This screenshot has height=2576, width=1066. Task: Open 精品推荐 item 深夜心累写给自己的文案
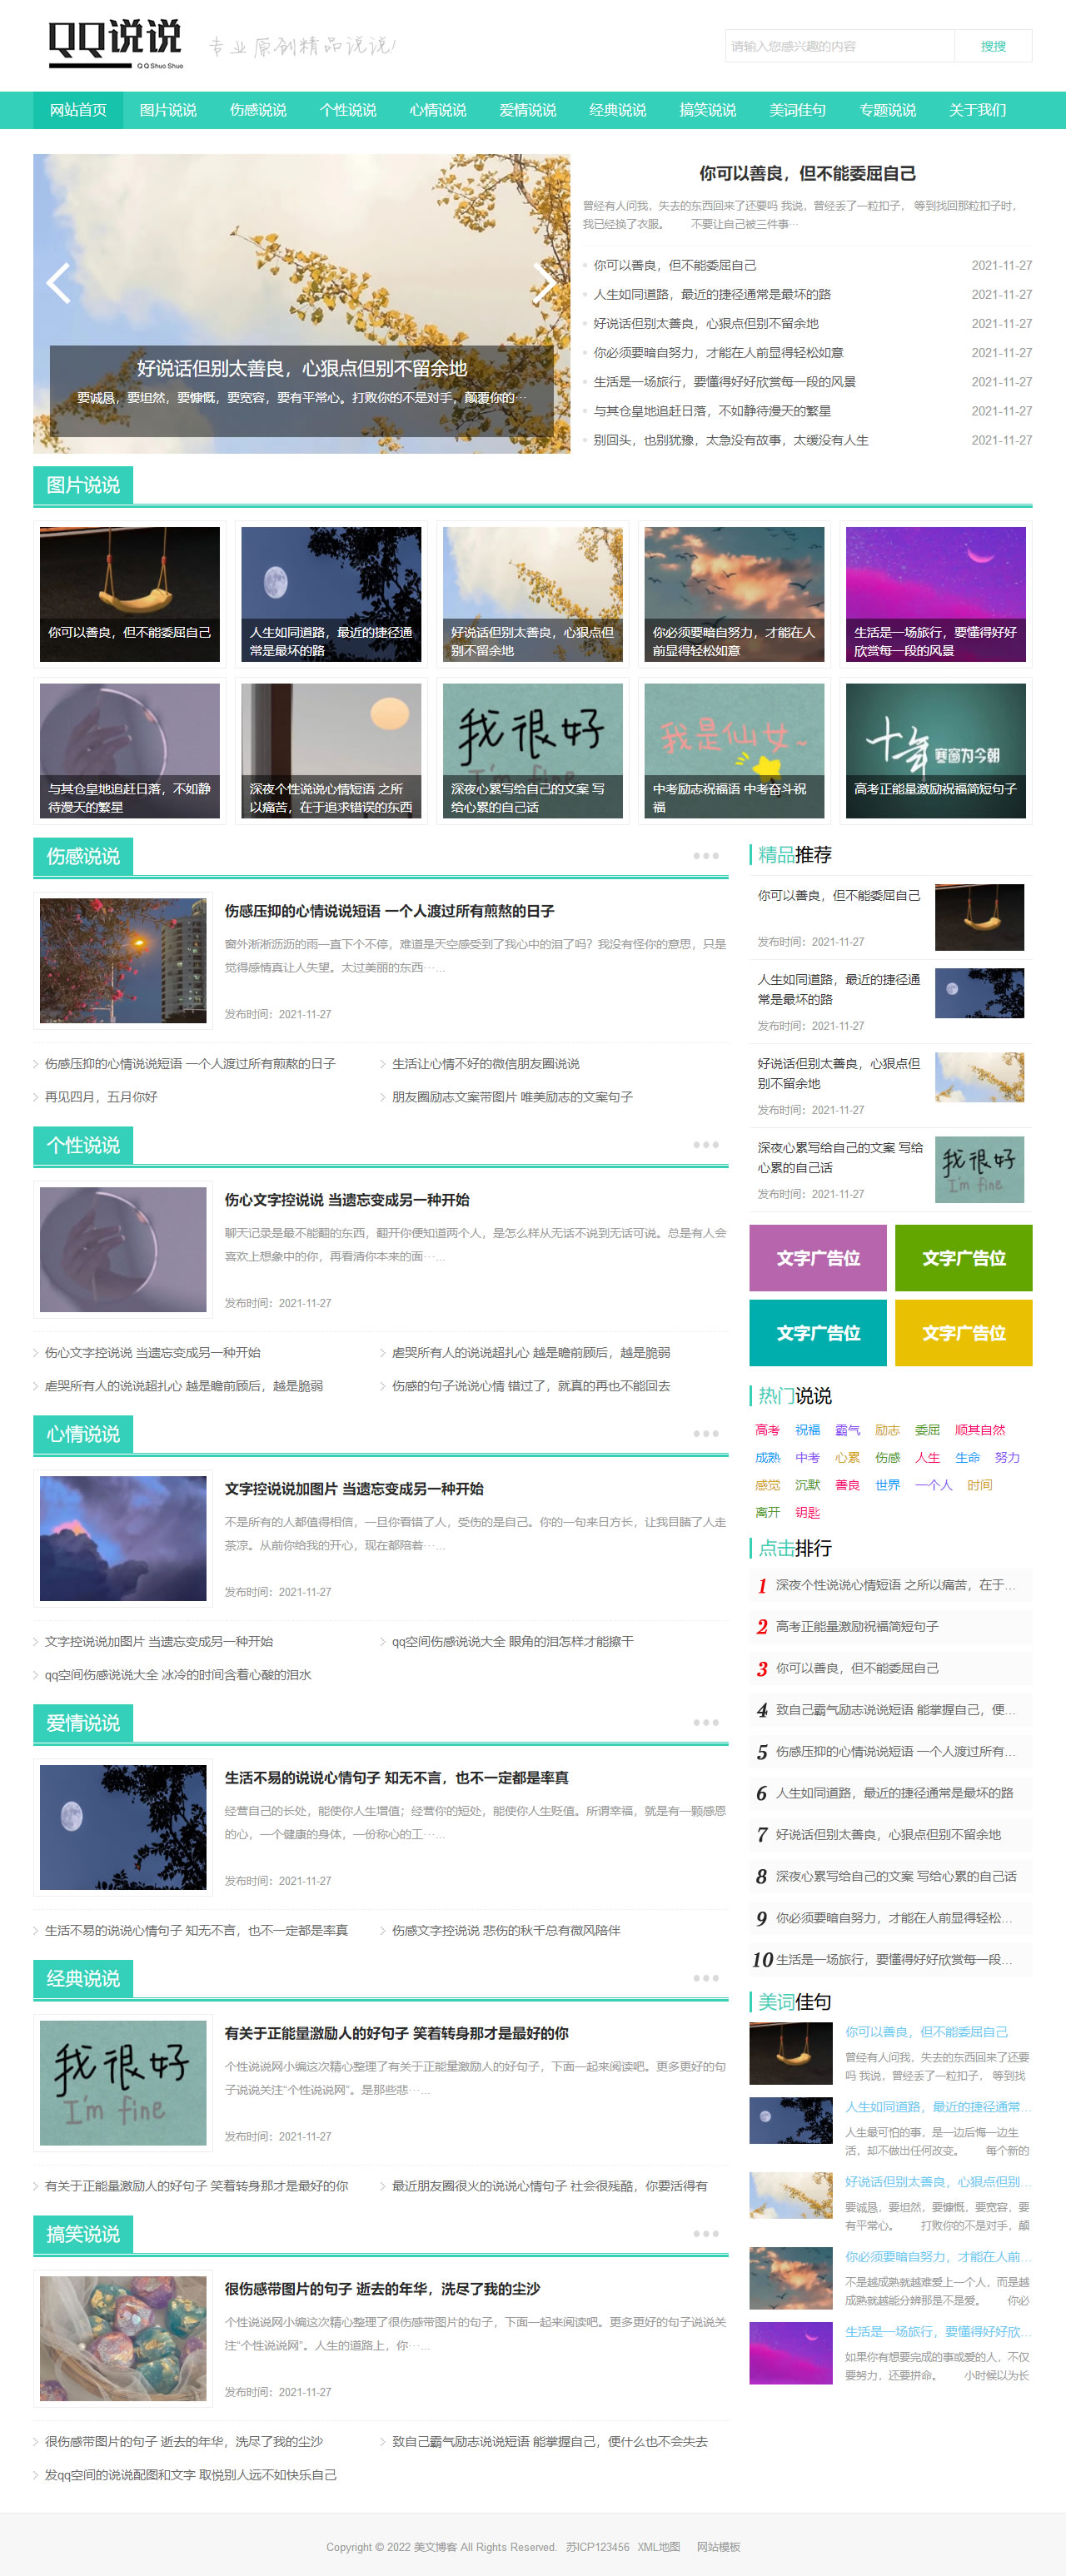coord(841,1158)
